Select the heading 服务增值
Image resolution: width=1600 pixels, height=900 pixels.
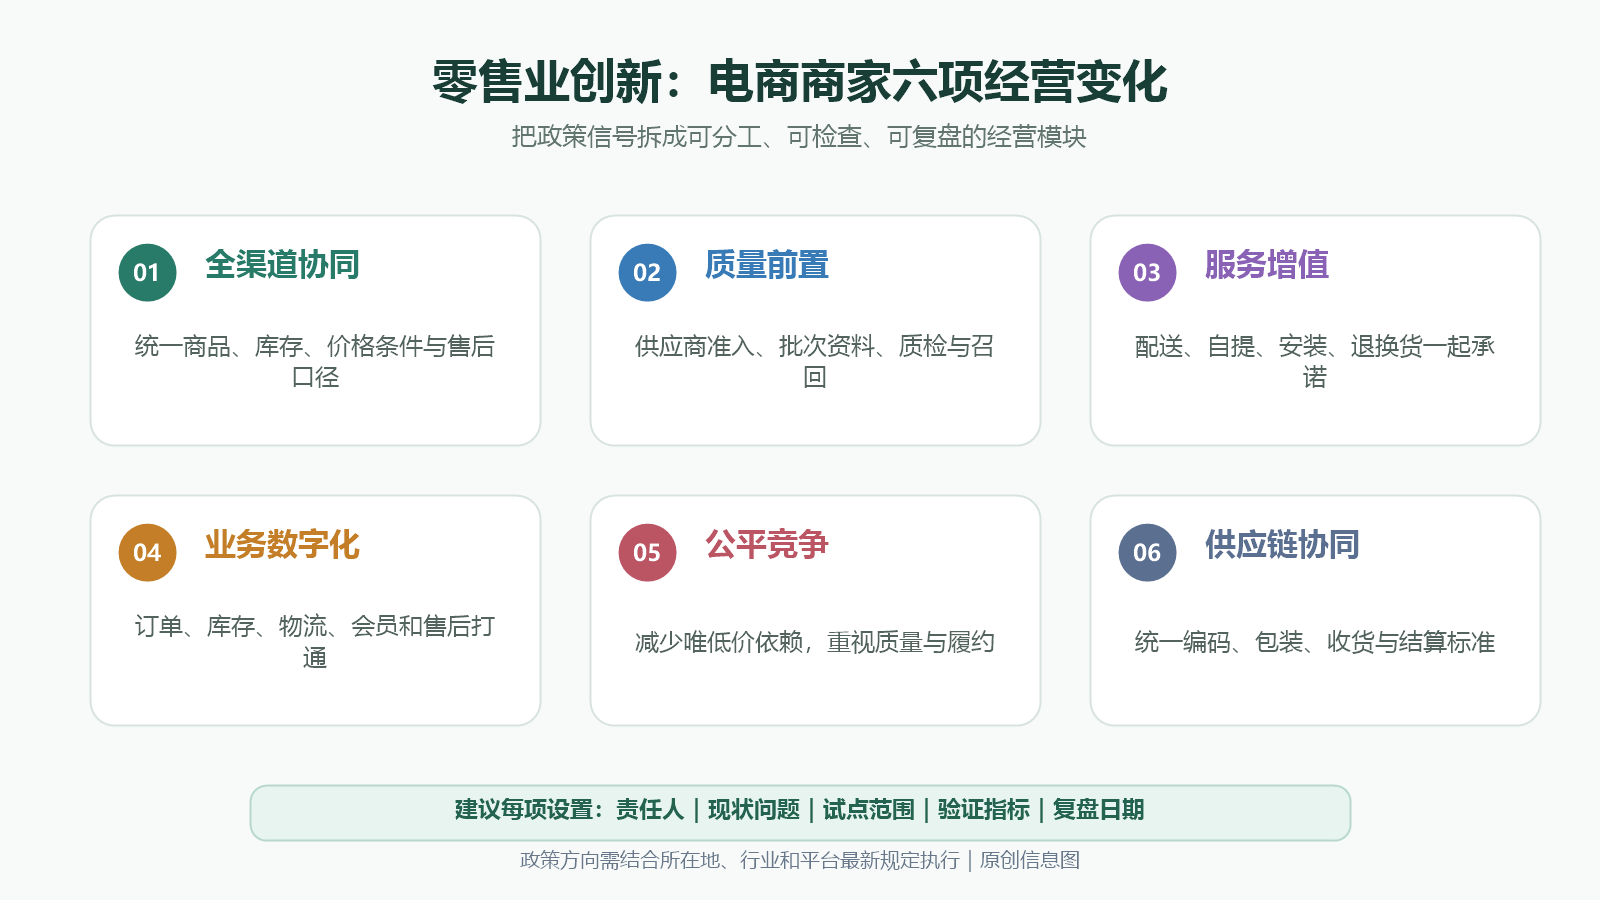[1267, 265]
